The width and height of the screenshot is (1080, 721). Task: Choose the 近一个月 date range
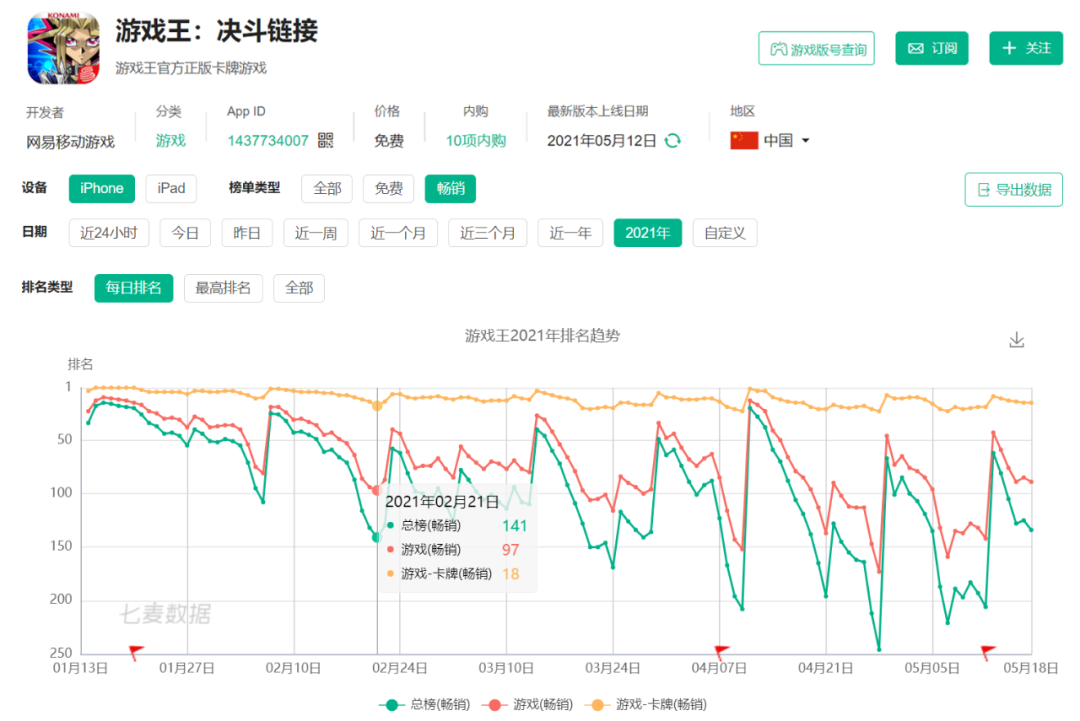pos(398,233)
